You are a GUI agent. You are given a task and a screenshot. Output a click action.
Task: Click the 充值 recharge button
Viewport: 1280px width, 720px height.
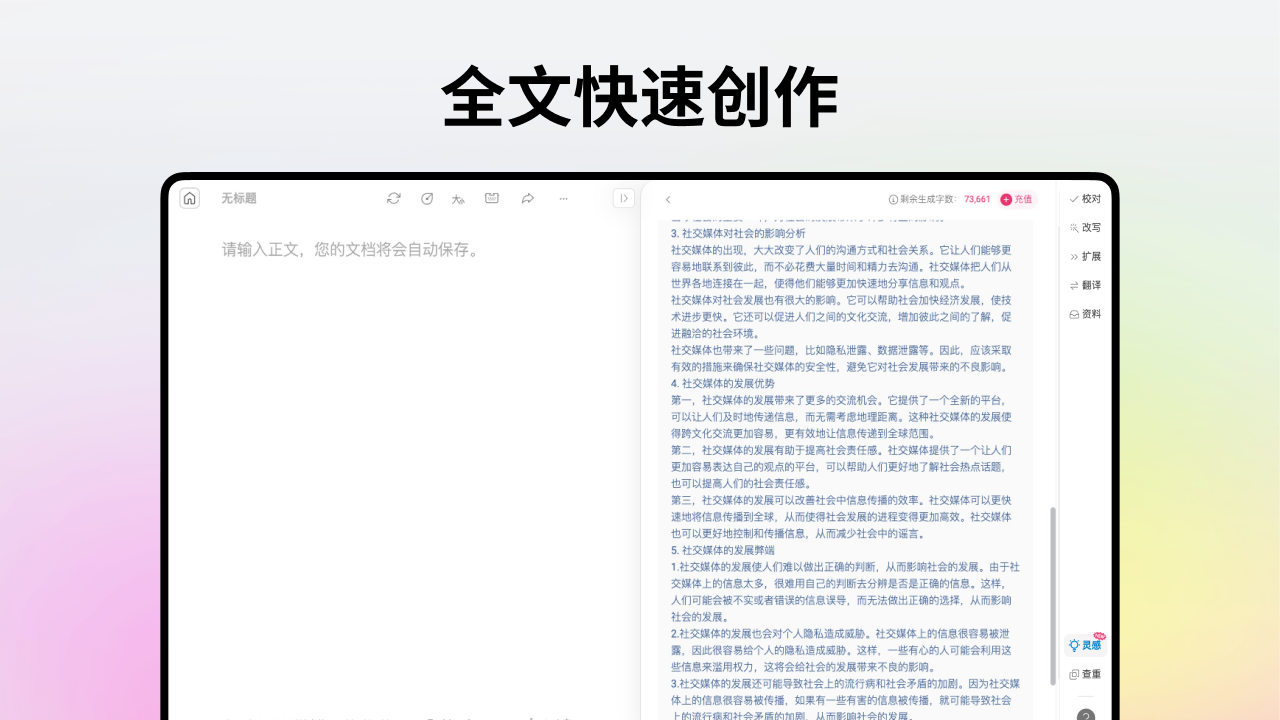click(x=1016, y=199)
